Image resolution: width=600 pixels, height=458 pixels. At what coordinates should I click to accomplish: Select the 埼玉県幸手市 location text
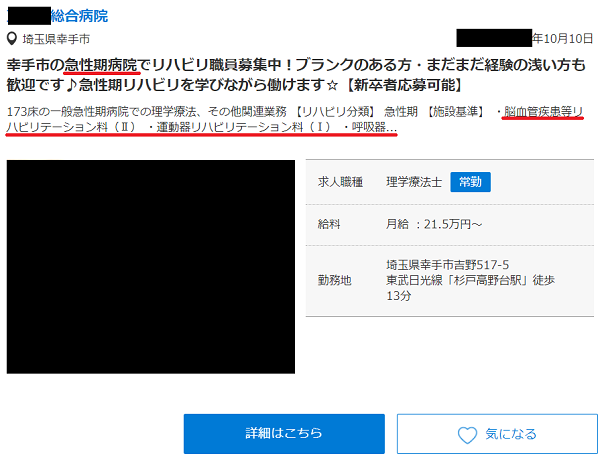[x=56, y=39]
